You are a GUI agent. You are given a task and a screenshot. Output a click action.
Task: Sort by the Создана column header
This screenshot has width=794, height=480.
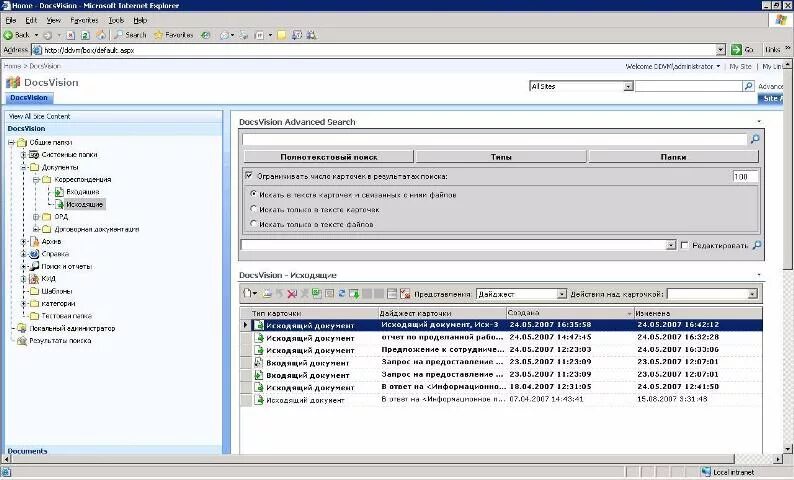click(x=570, y=313)
